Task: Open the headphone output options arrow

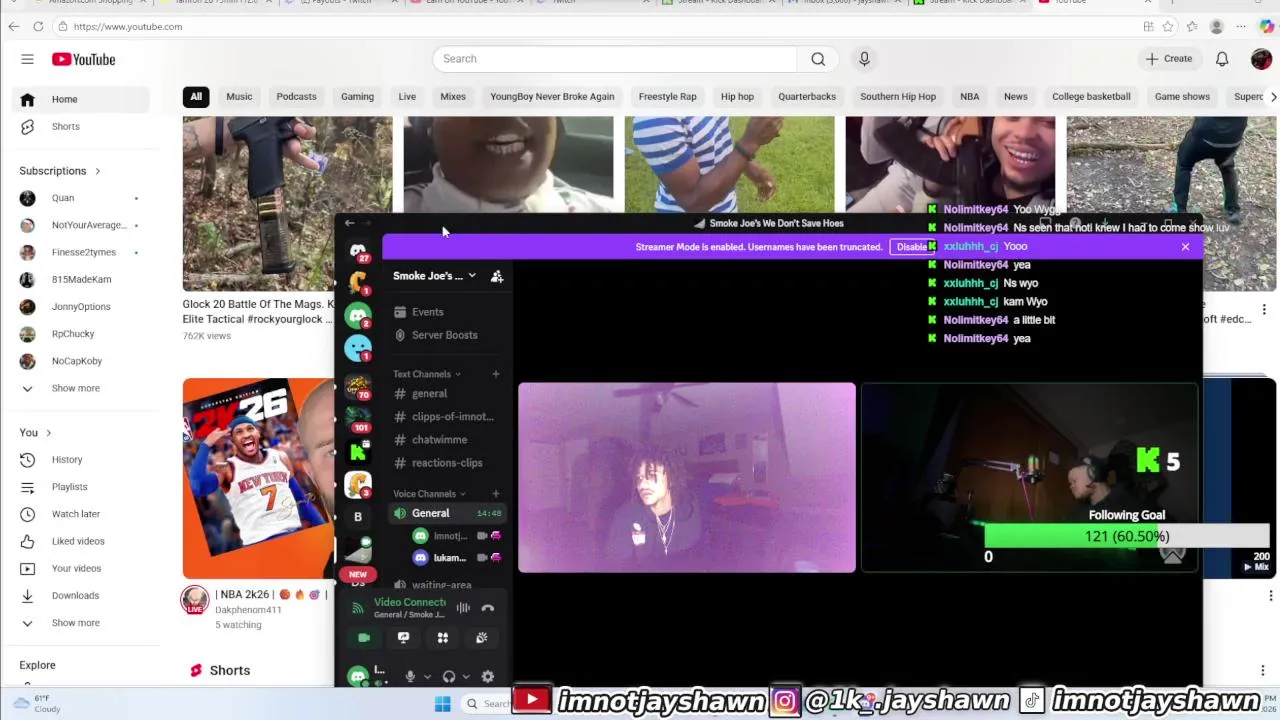Action: [466, 677]
